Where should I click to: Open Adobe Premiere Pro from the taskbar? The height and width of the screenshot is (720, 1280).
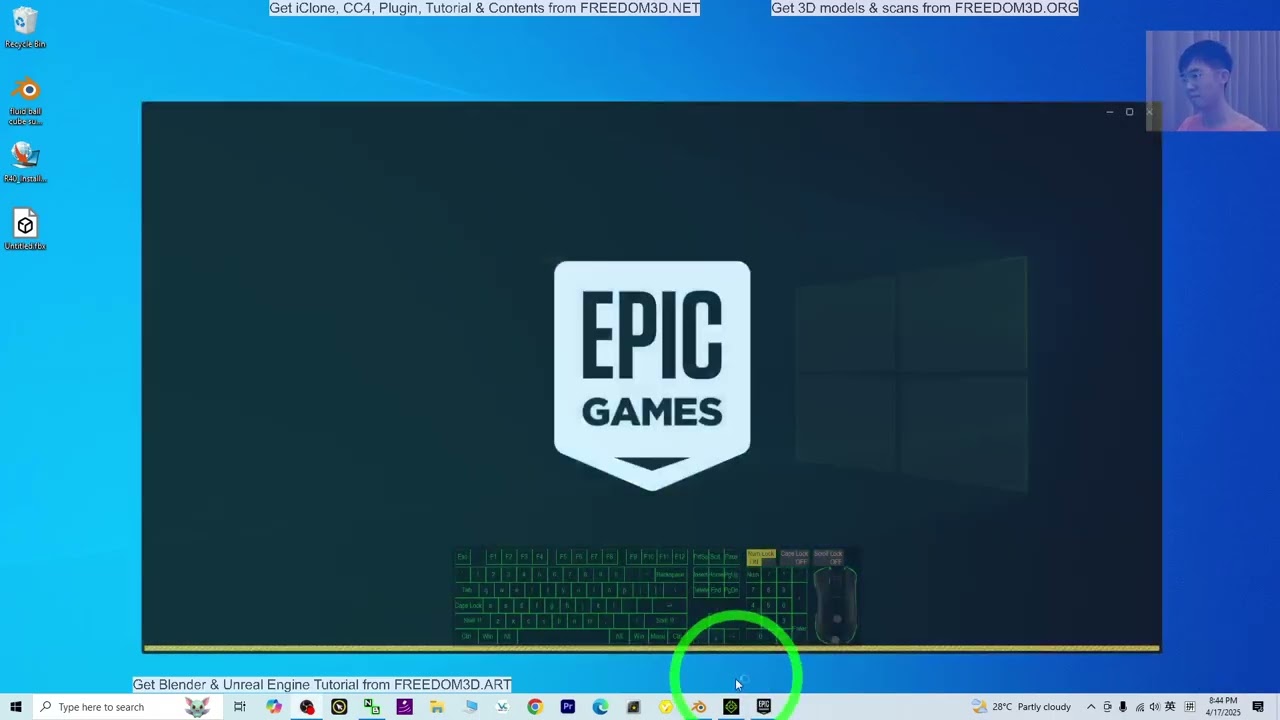567,707
